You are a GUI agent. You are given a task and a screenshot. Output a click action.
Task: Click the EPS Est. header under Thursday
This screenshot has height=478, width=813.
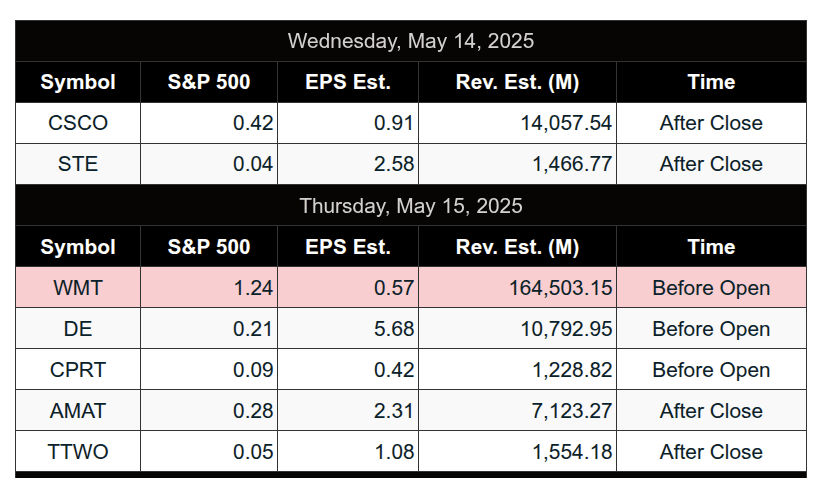pyautogui.click(x=348, y=247)
